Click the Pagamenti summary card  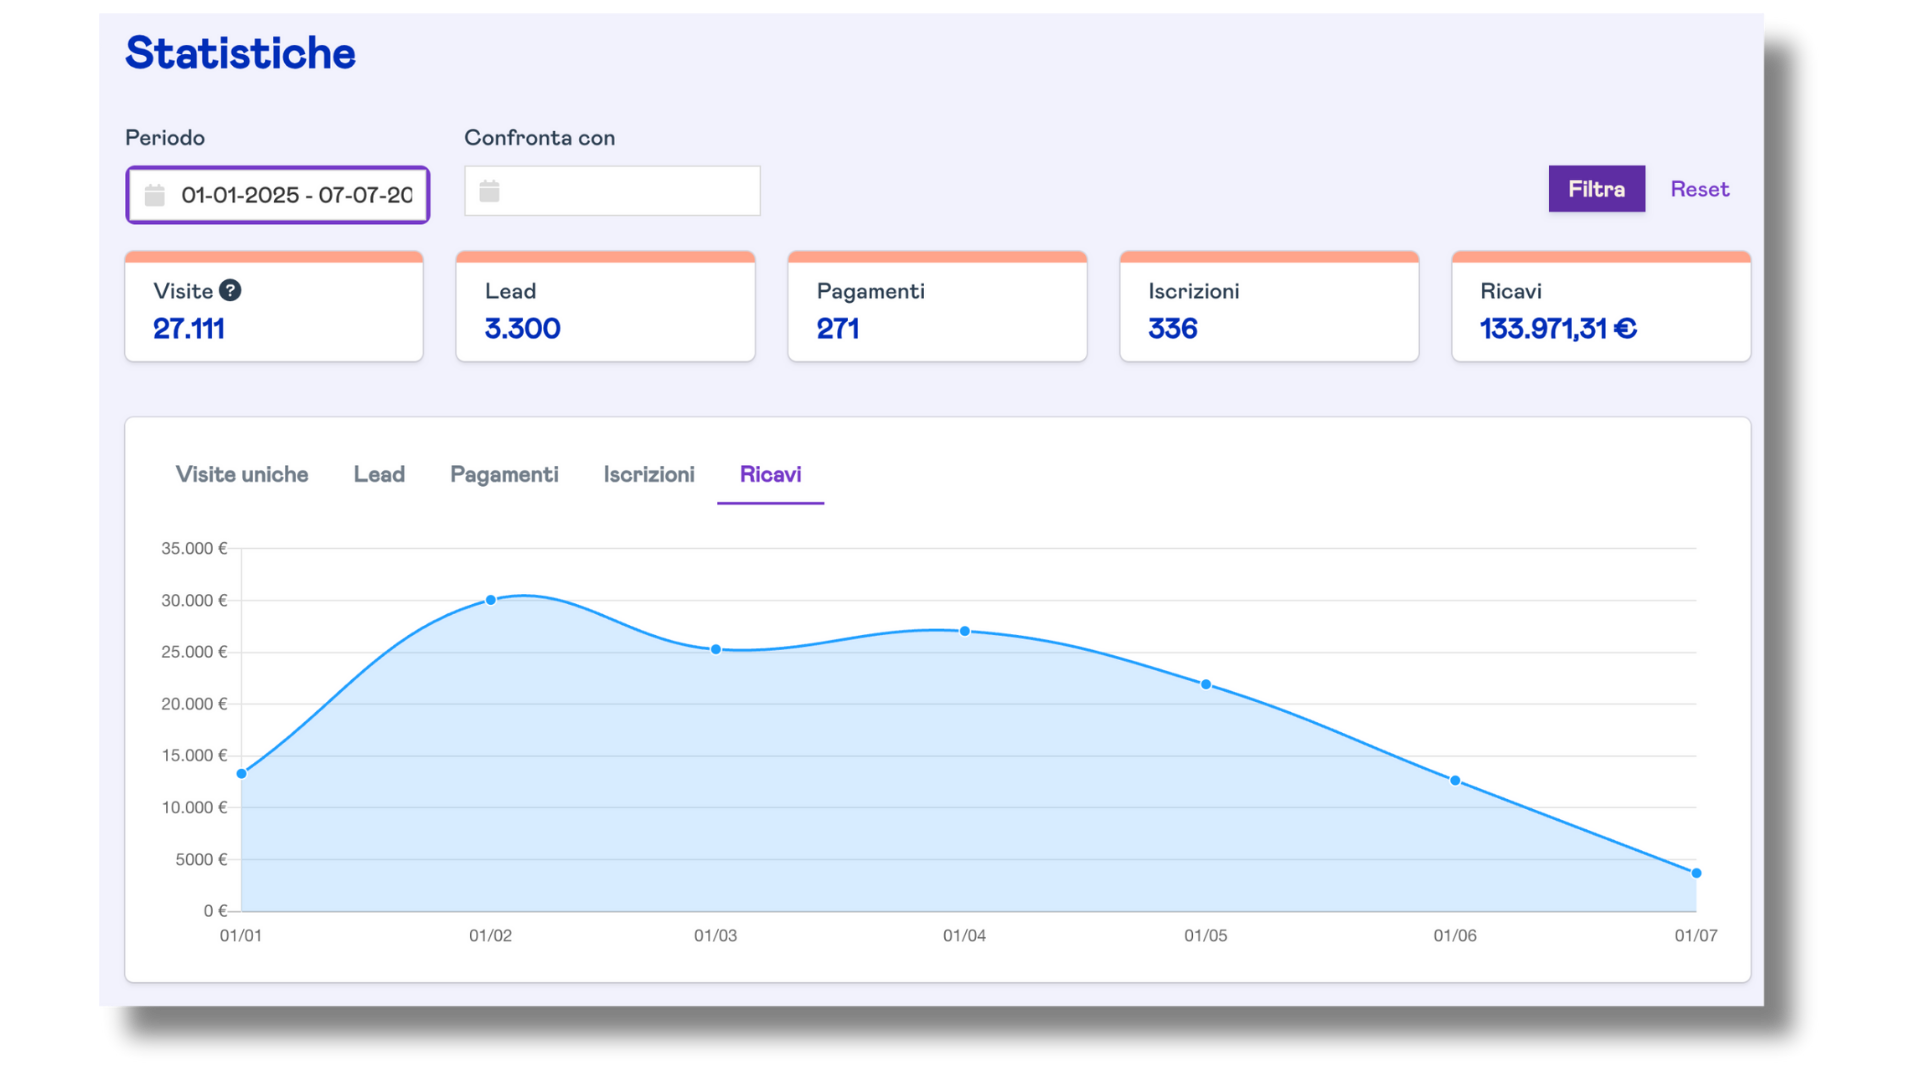point(937,310)
